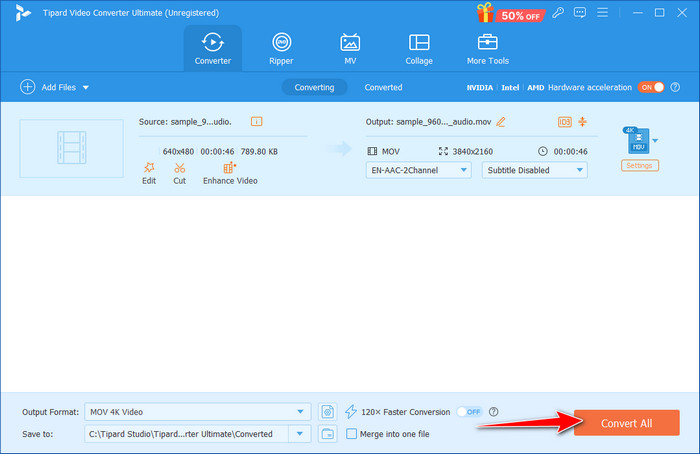Open the hamburger menu icon
The width and height of the screenshot is (700, 454).
[x=602, y=12]
